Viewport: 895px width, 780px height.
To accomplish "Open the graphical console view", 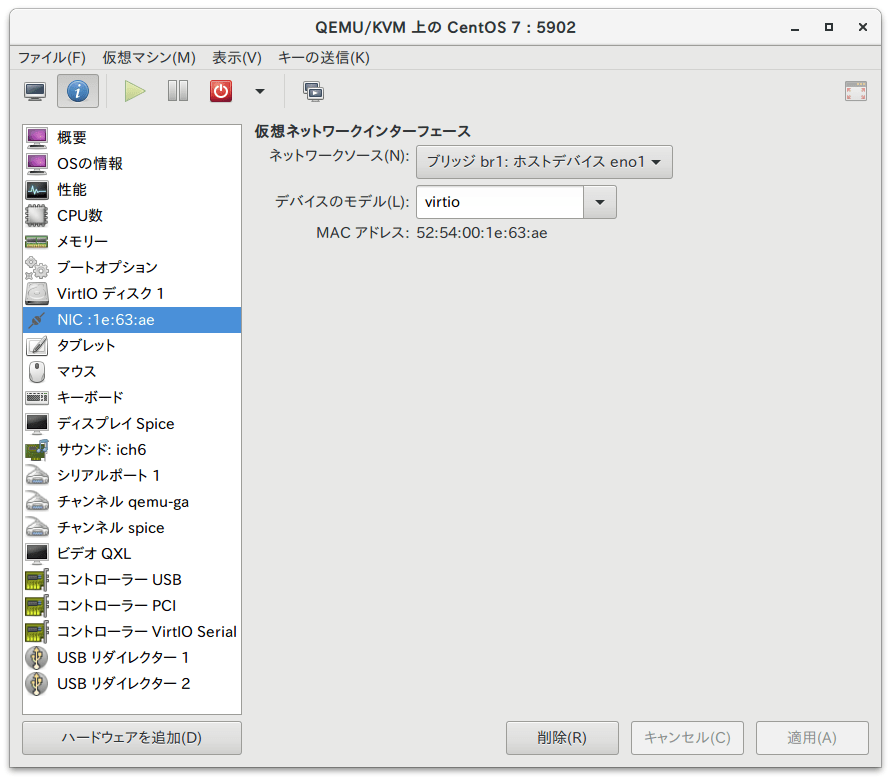I will click(34, 90).
